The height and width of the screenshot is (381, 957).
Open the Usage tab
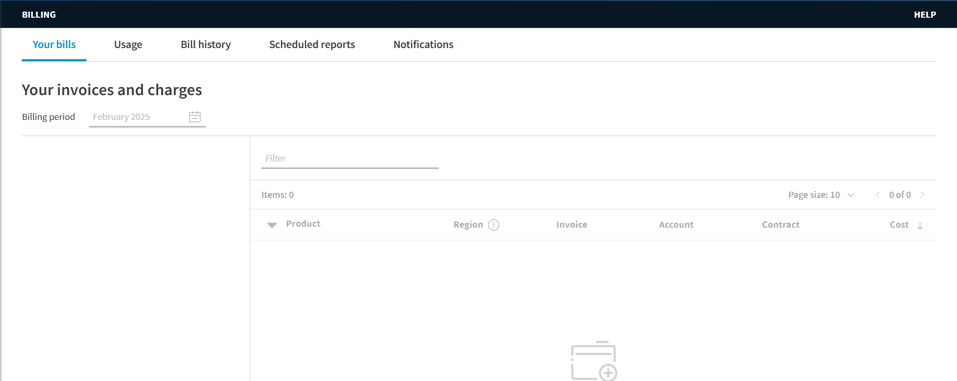[x=128, y=45]
